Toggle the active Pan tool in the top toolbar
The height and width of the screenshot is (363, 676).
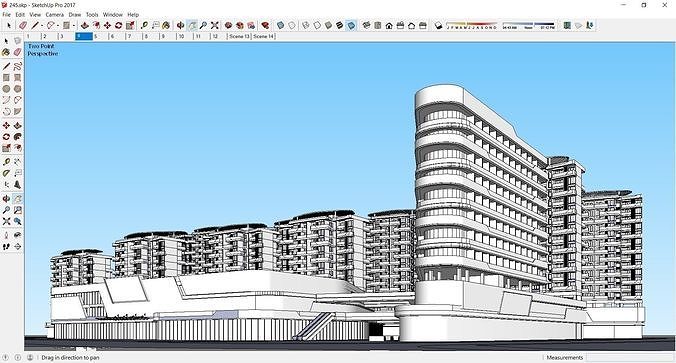pos(192,25)
